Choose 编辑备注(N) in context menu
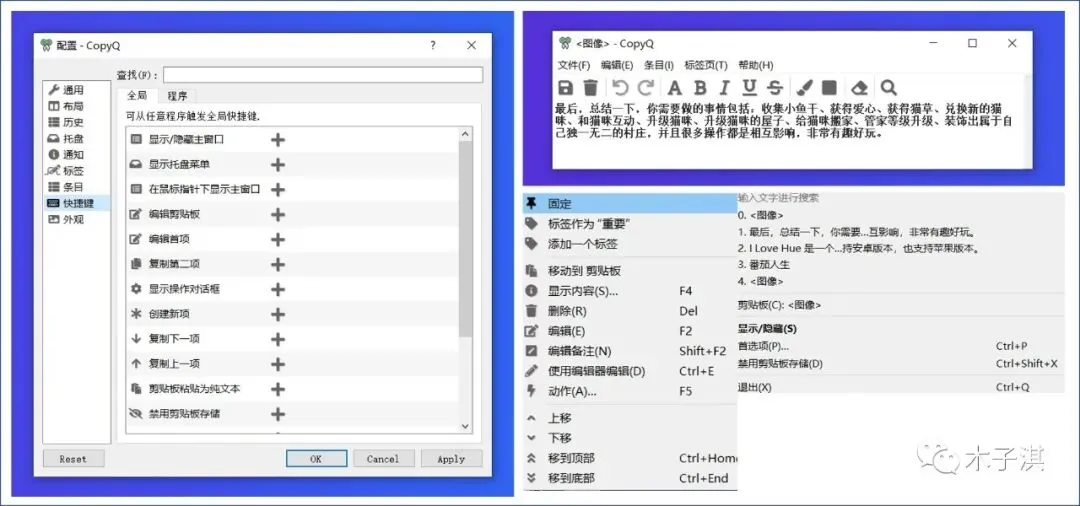 (630, 351)
